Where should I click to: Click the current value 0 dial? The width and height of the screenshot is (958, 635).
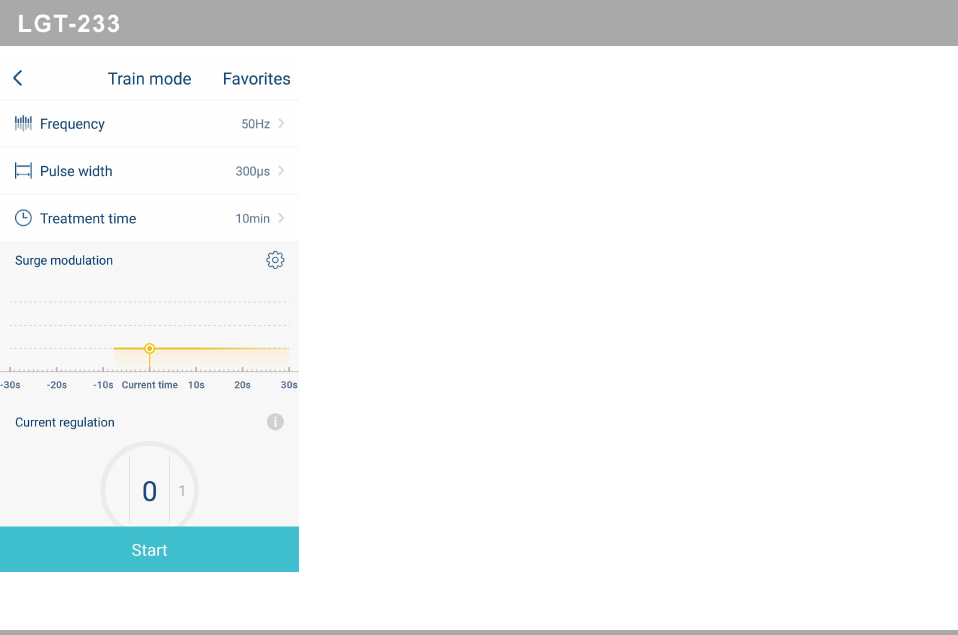(149, 491)
